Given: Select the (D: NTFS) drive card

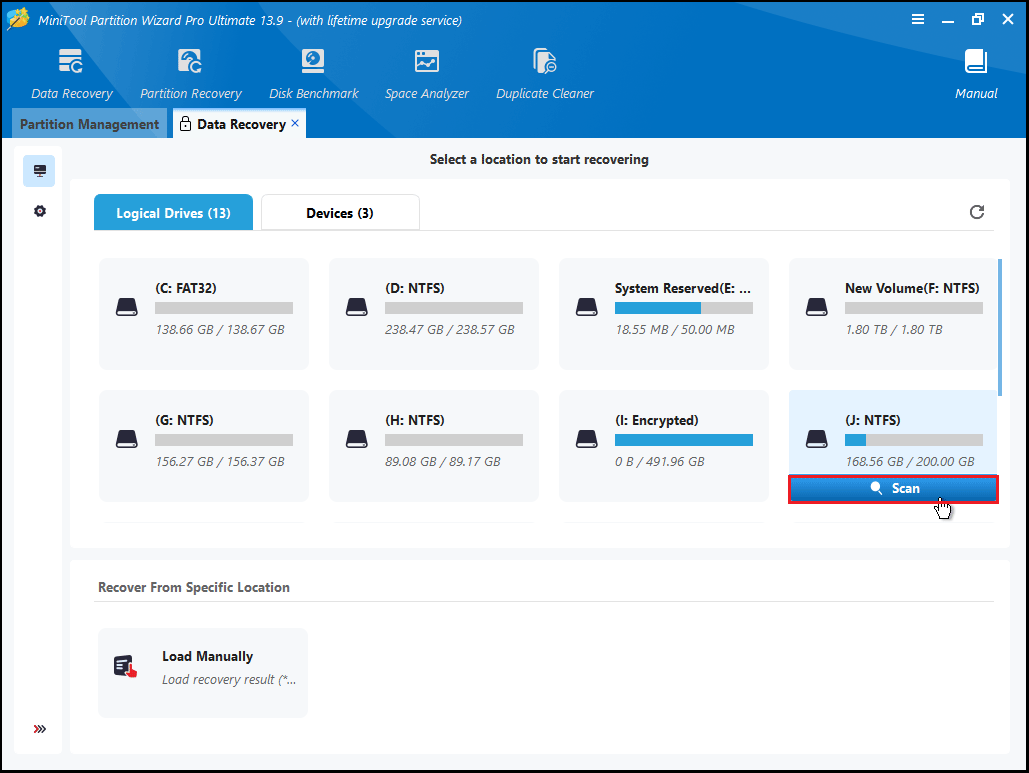Looking at the screenshot, I should [434, 314].
